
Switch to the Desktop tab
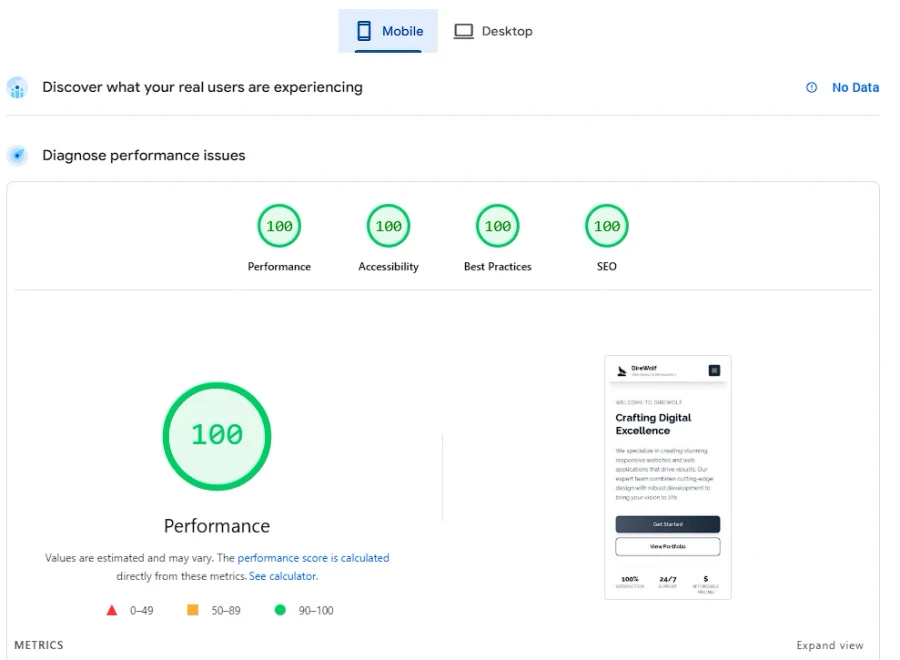coord(492,31)
